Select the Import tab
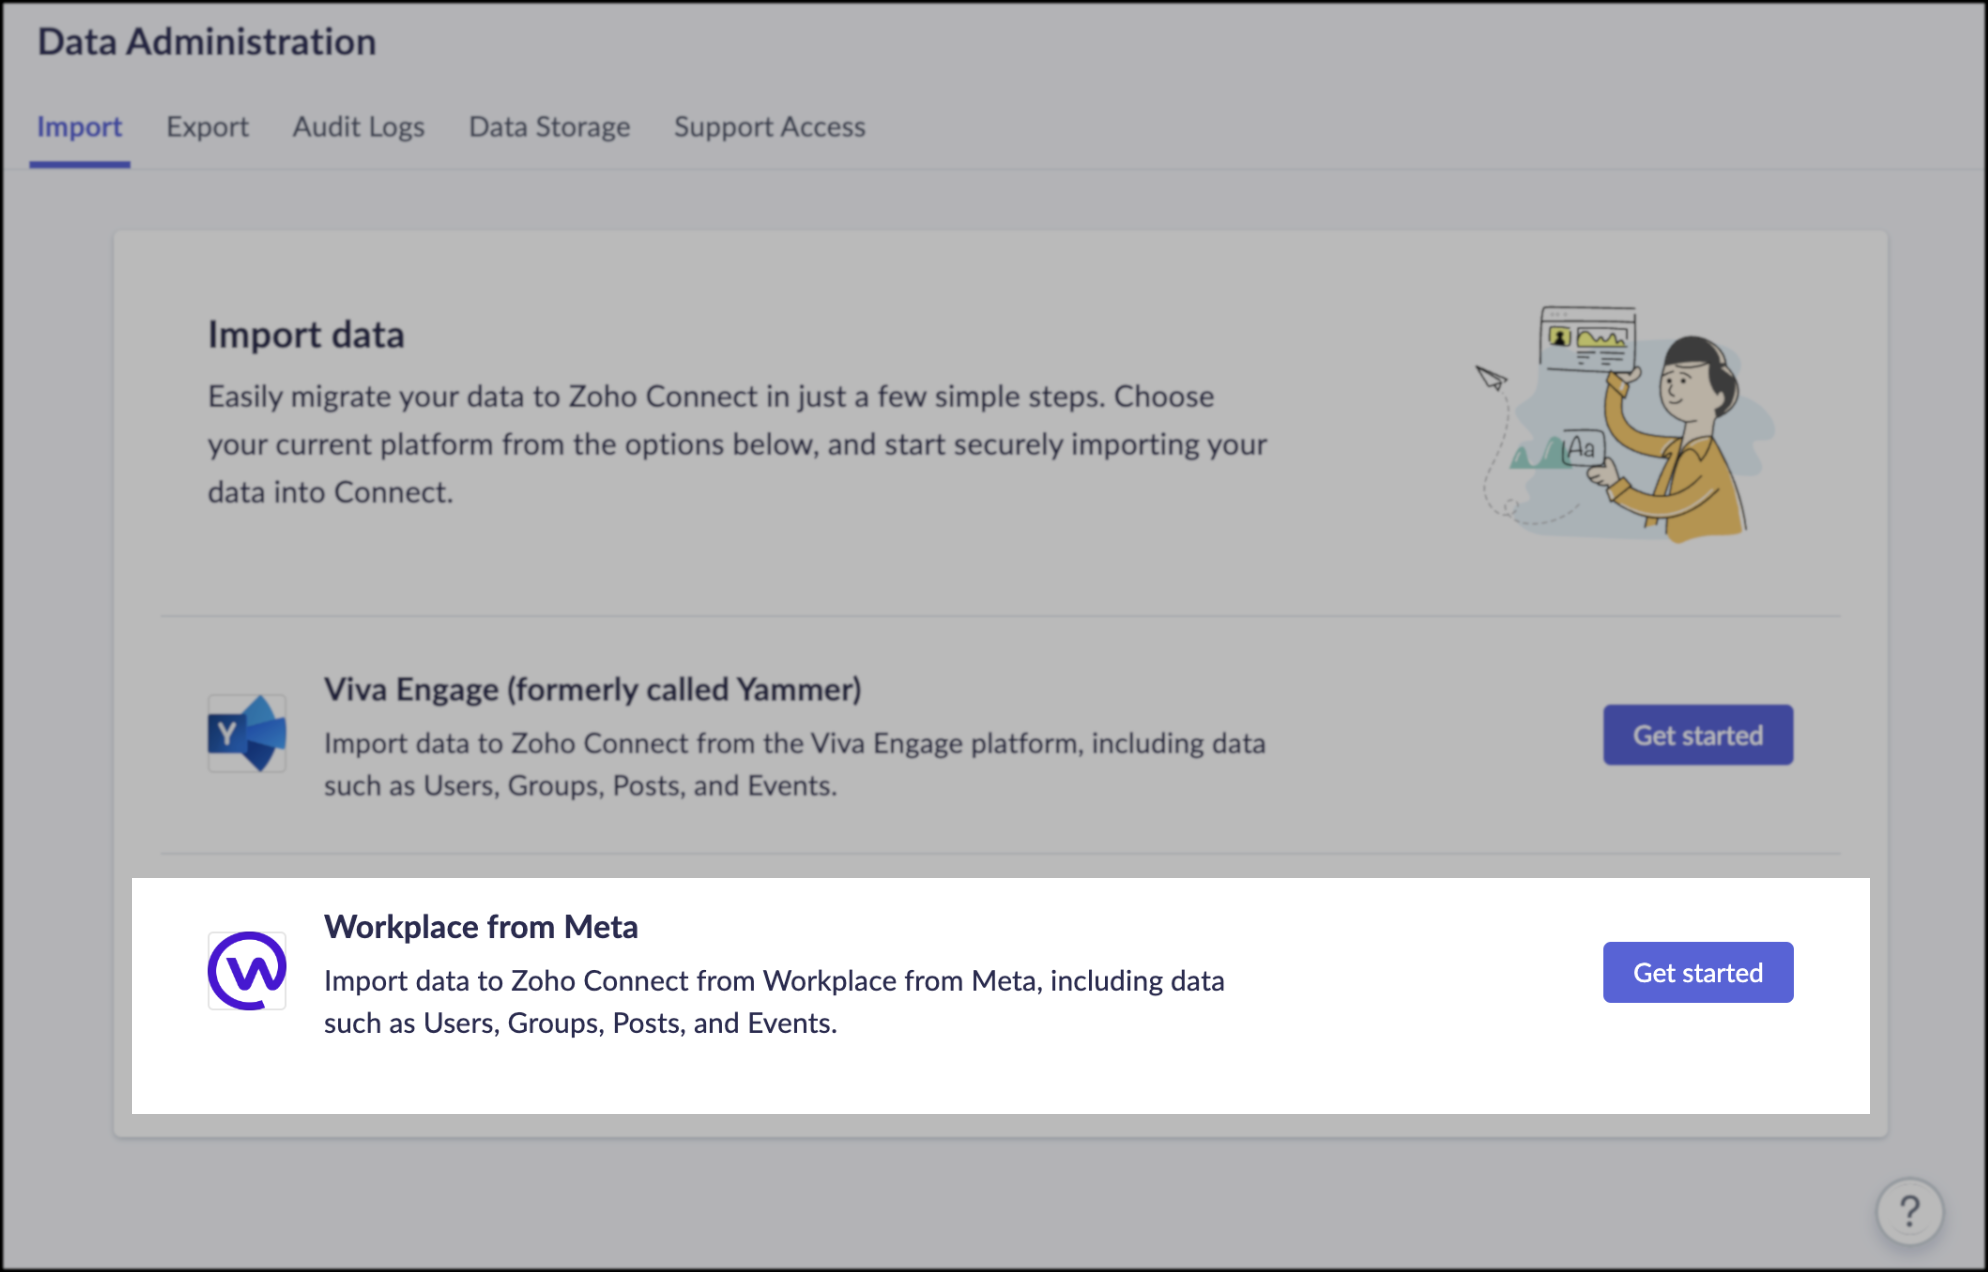 (x=79, y=127)
